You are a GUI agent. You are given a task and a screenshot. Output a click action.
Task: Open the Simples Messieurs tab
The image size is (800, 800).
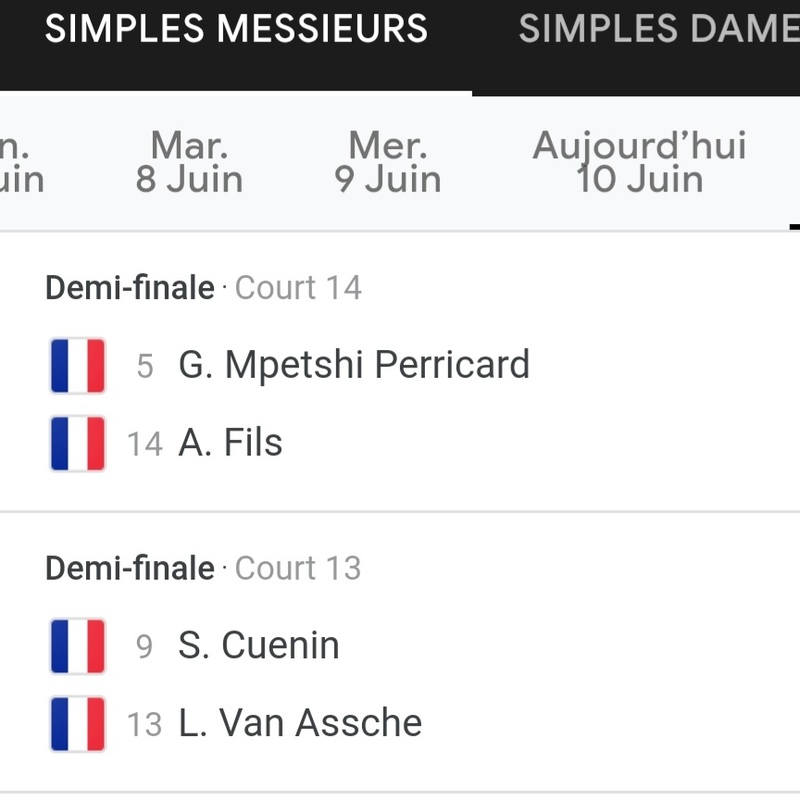click(236, 29)
